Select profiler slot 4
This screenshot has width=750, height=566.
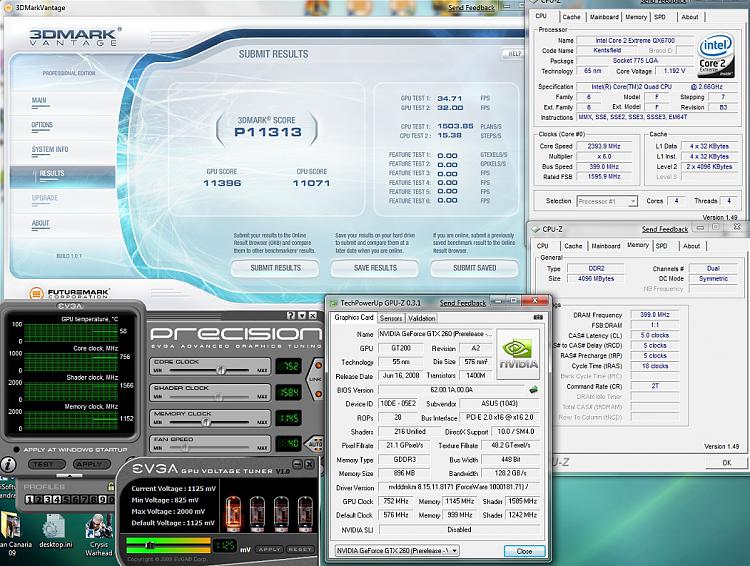coord(57,499)
